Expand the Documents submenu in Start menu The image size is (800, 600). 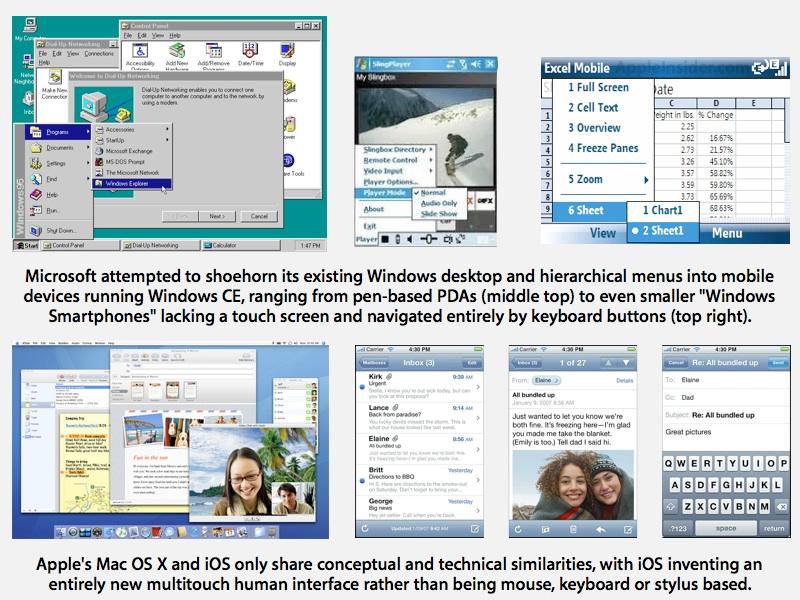click(59, 147)
